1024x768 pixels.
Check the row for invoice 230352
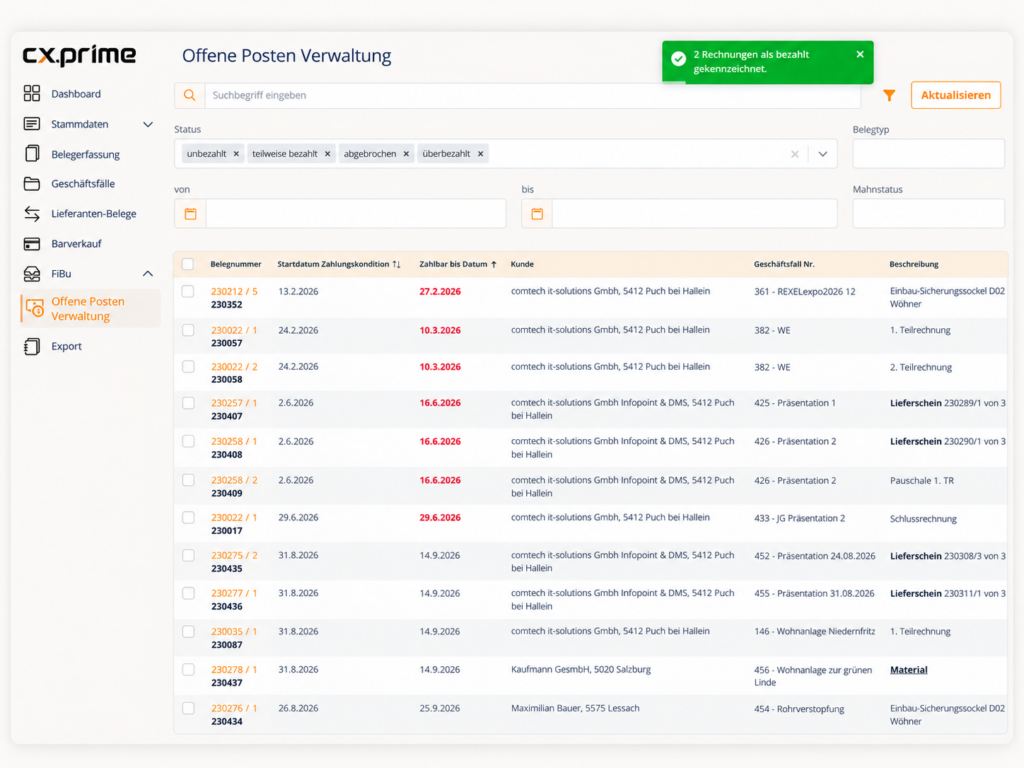pyautogui.click(x=188, y=291)
